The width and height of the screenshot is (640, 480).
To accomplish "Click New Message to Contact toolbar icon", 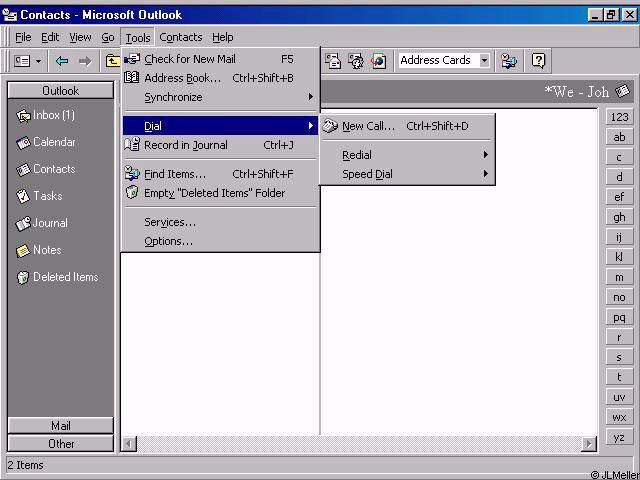I will [x=333, y=61].
